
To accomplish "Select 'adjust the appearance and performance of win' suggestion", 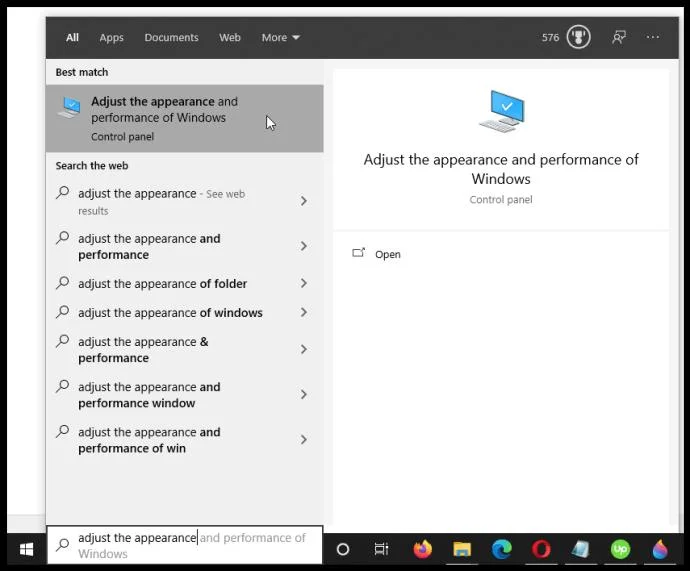I will point(184,440).
